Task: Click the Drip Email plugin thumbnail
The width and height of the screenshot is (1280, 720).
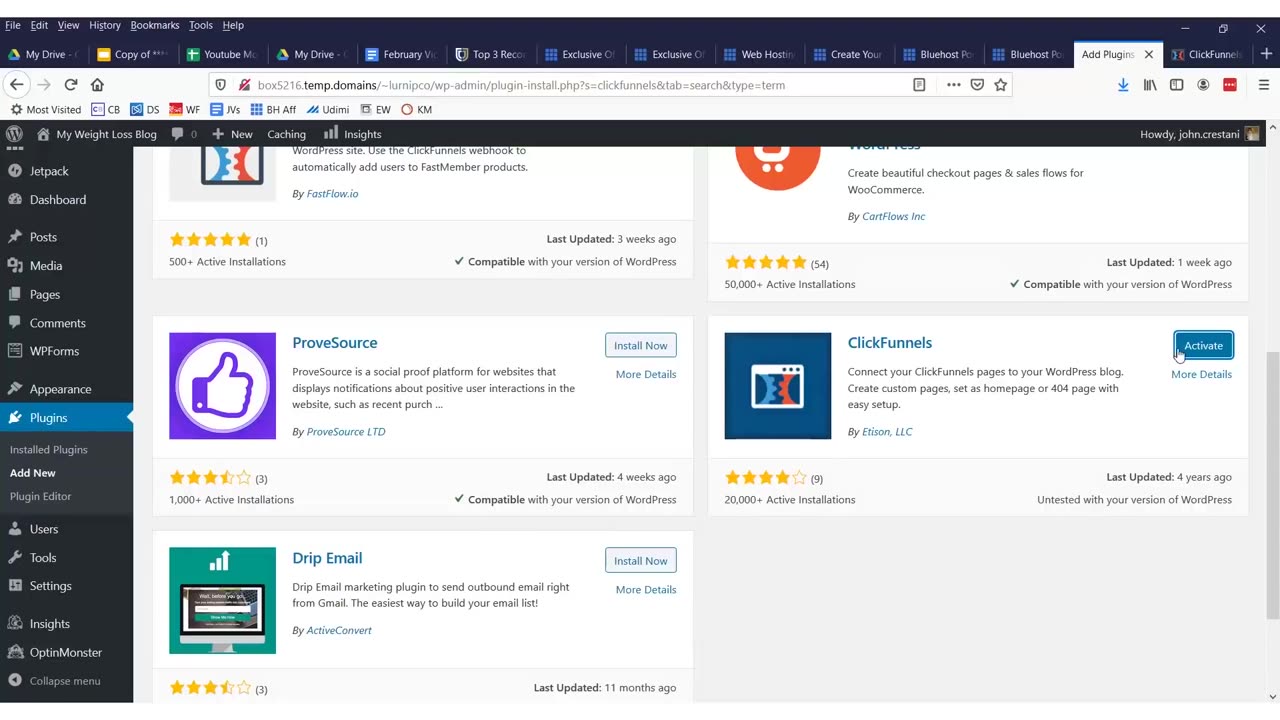Action: click(x=222, y=600)
